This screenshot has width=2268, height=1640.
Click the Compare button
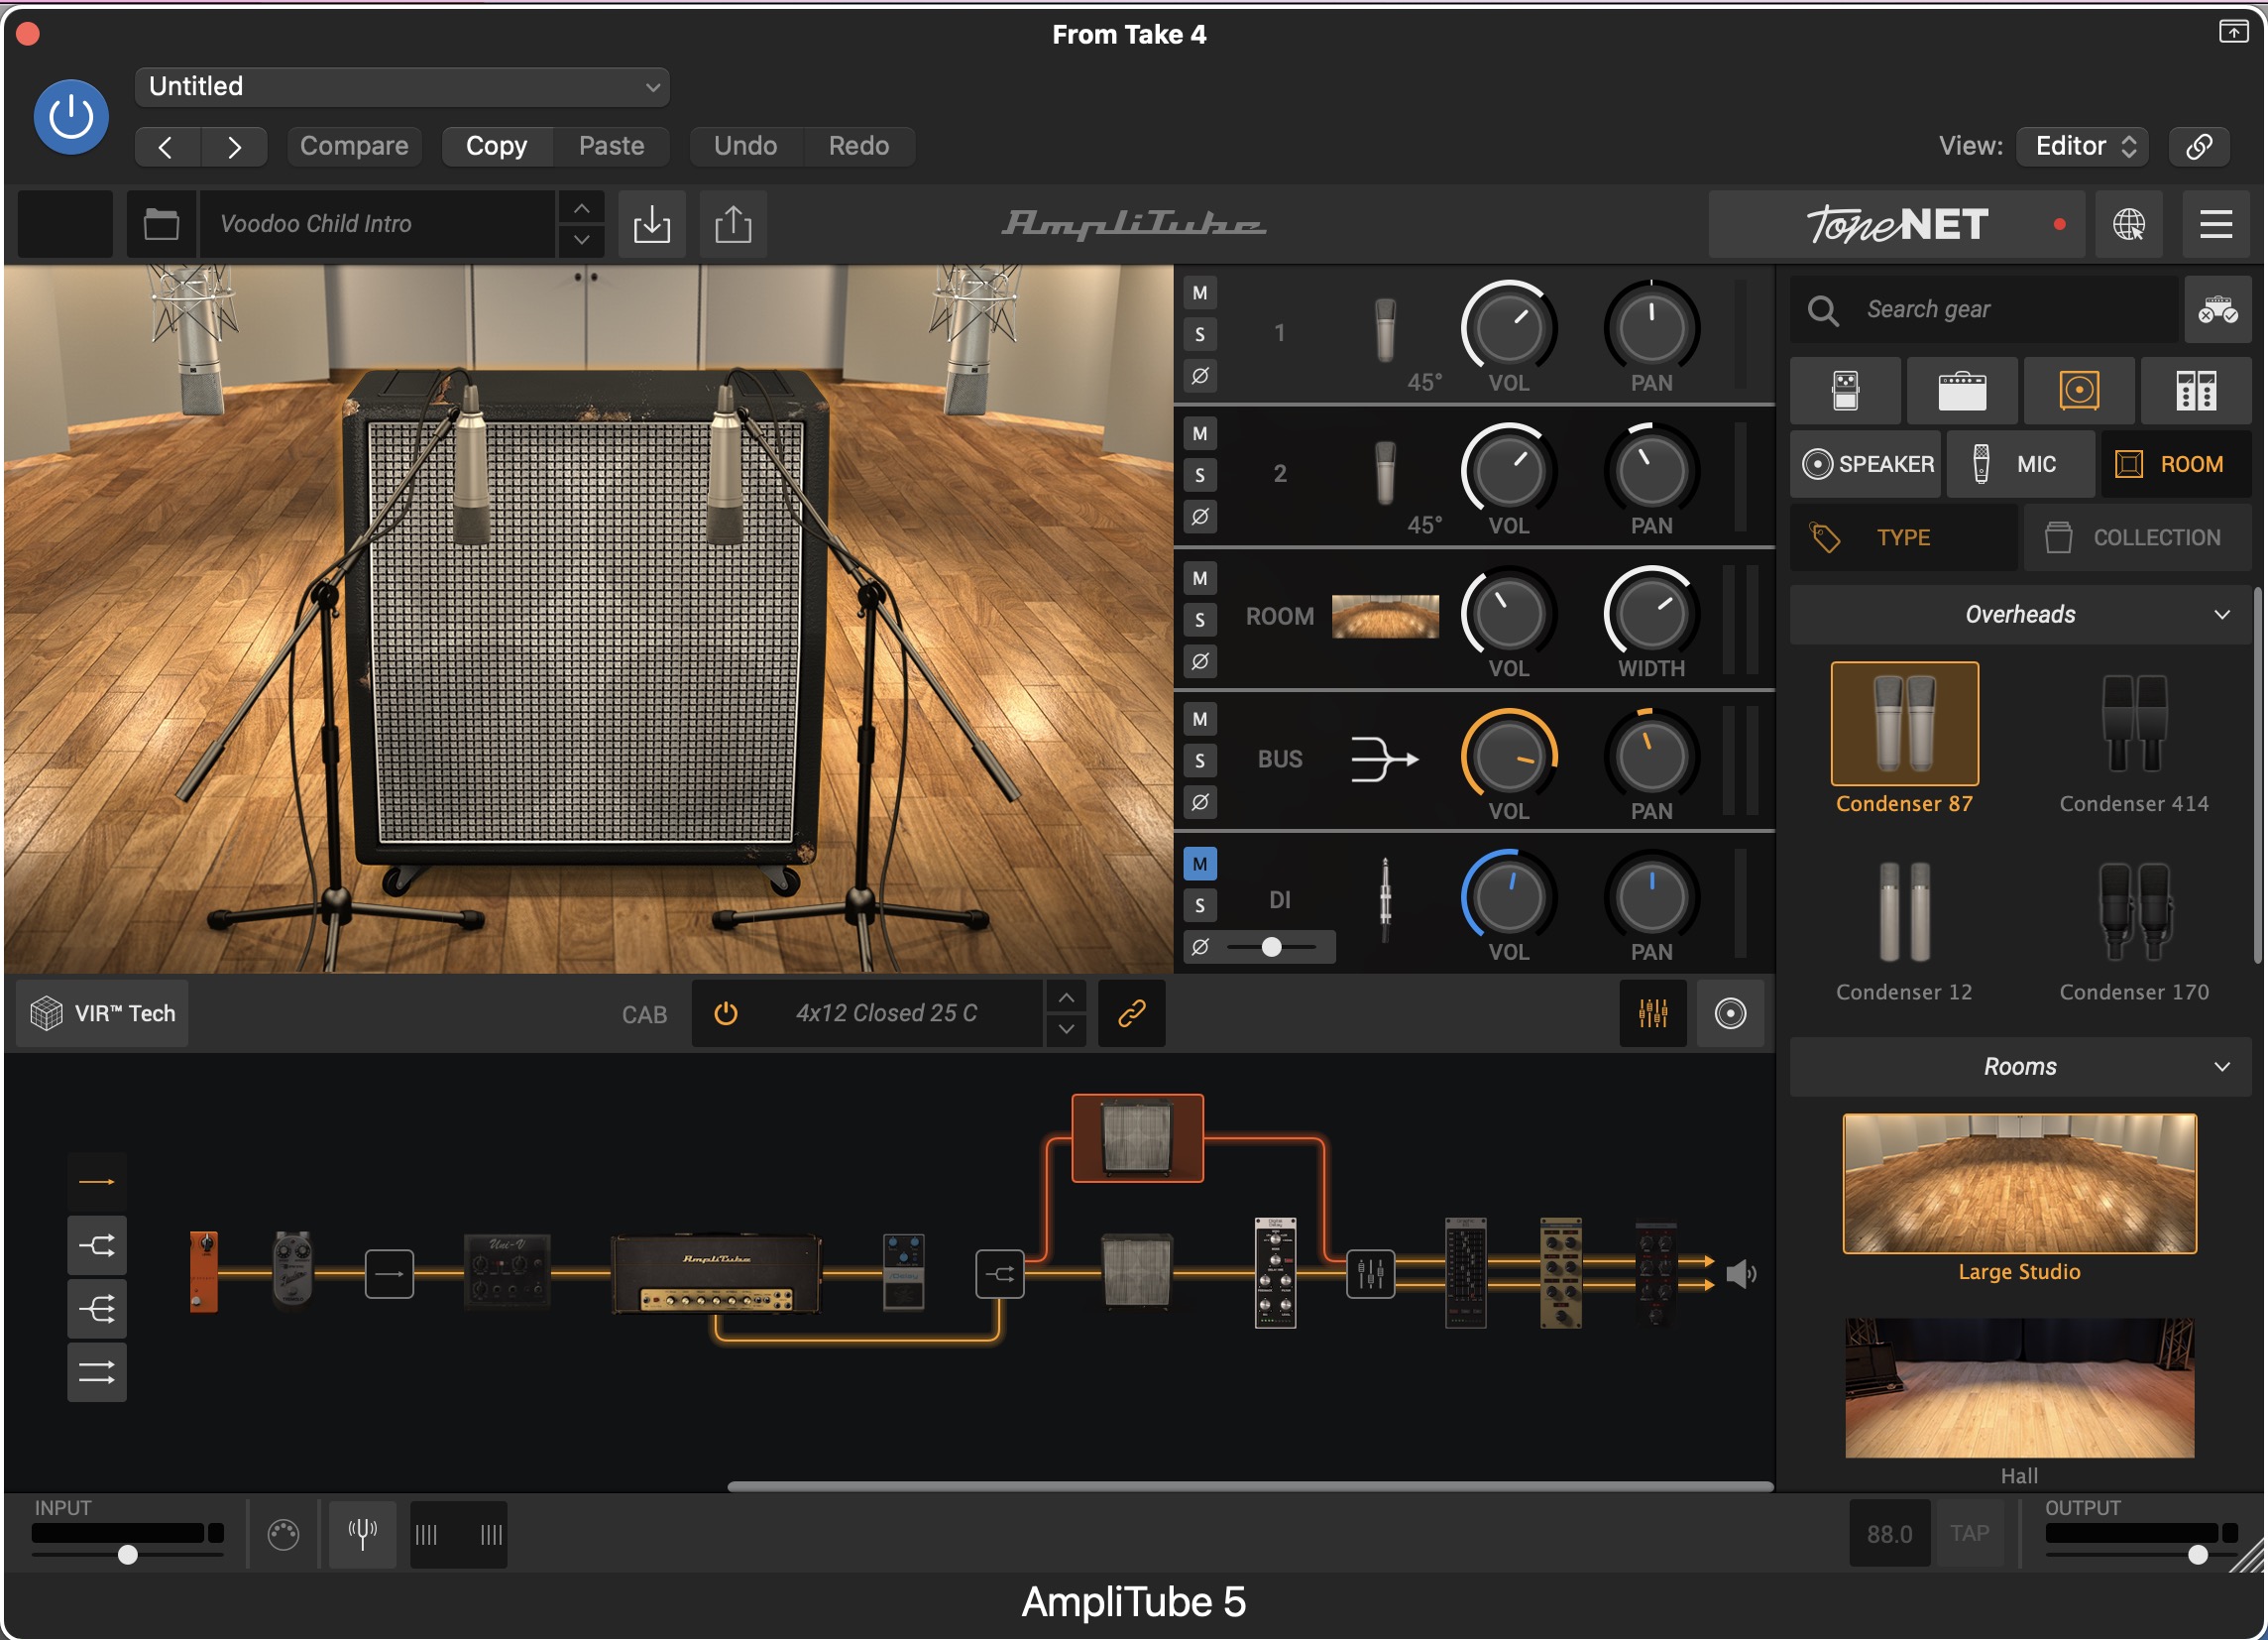pyautogui.click(x=354, y=146)
